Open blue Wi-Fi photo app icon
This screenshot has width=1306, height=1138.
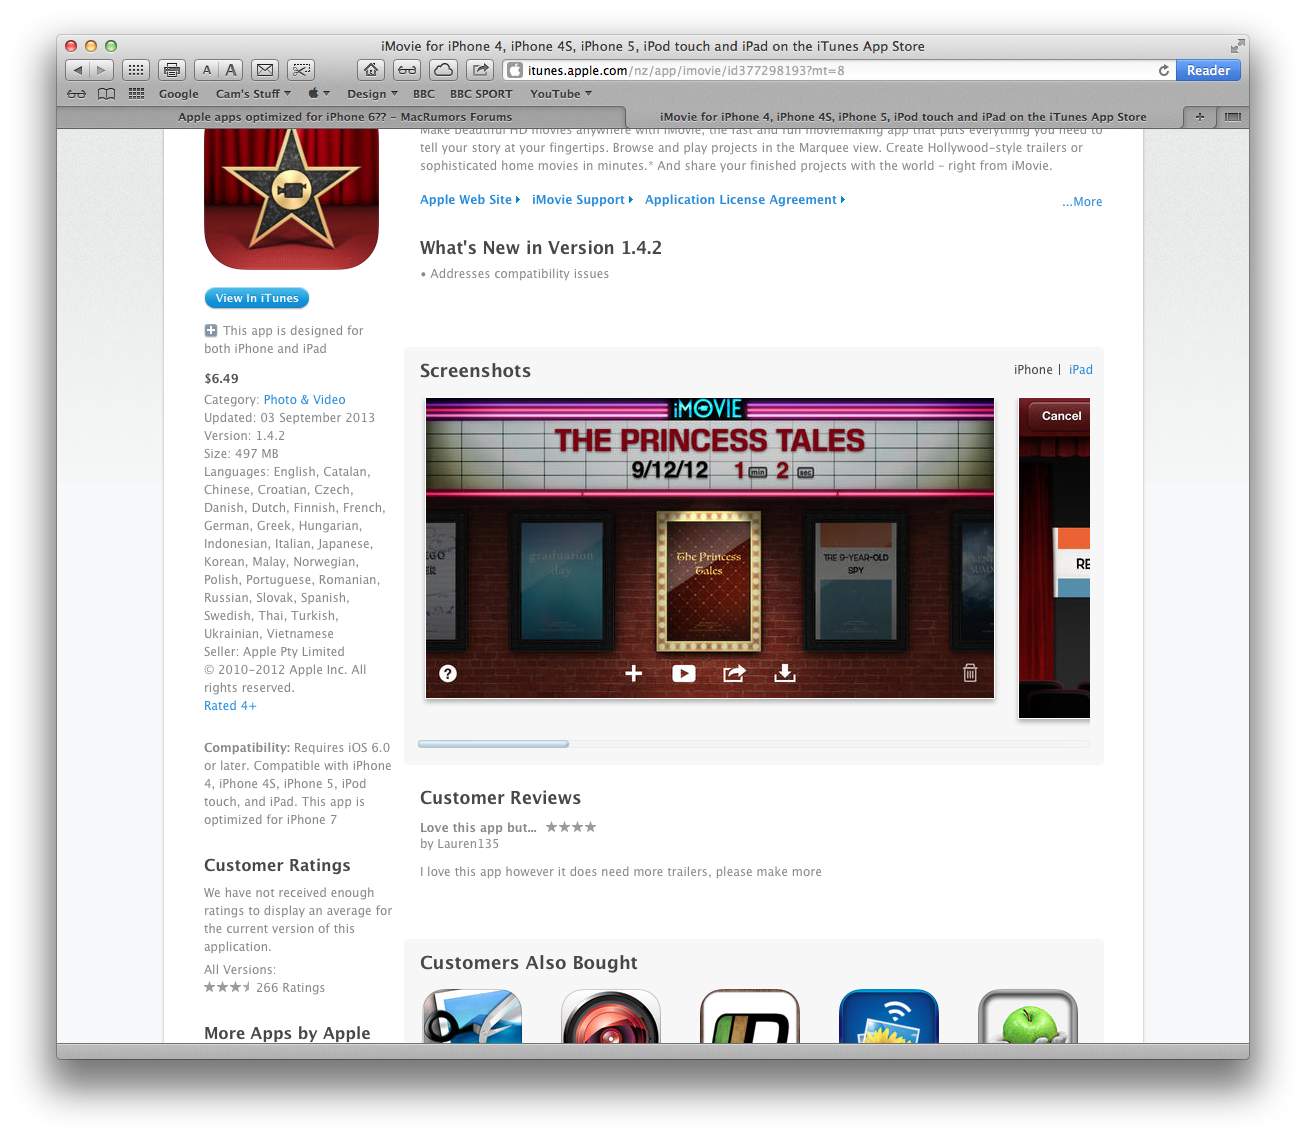[x=889, y=1017]
